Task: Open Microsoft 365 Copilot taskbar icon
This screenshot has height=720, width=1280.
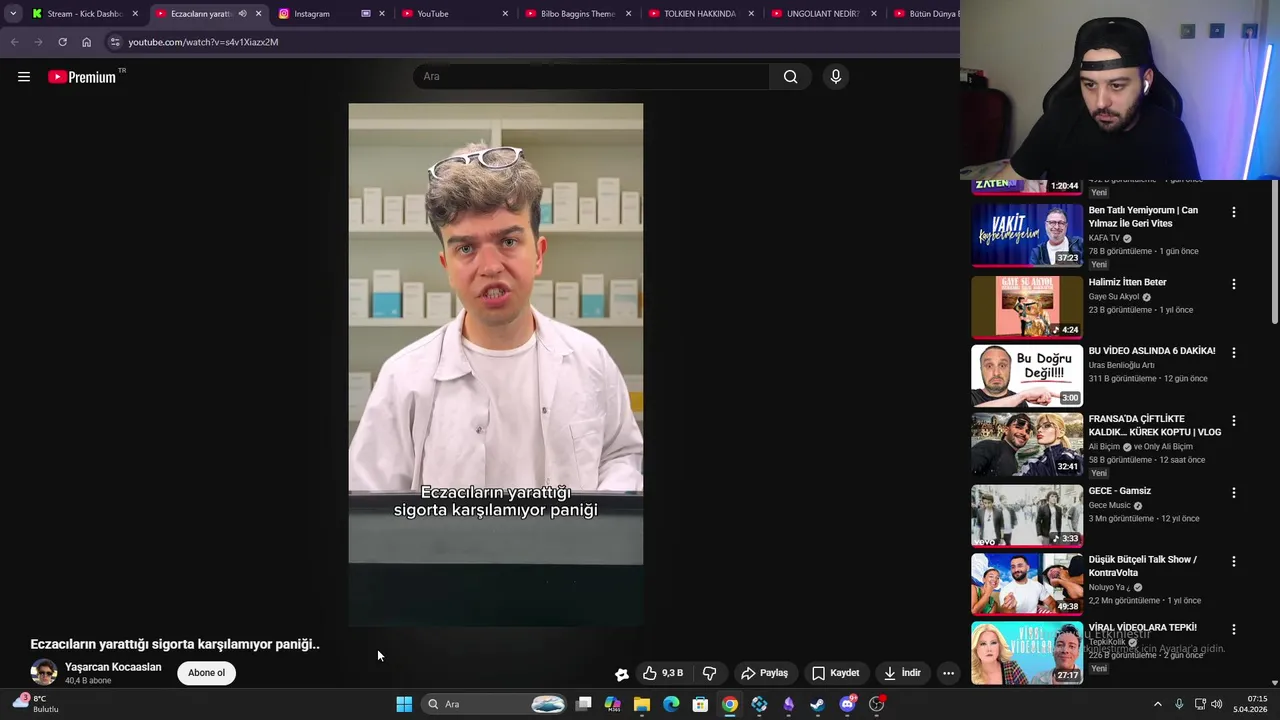Action: click(613, 704)
